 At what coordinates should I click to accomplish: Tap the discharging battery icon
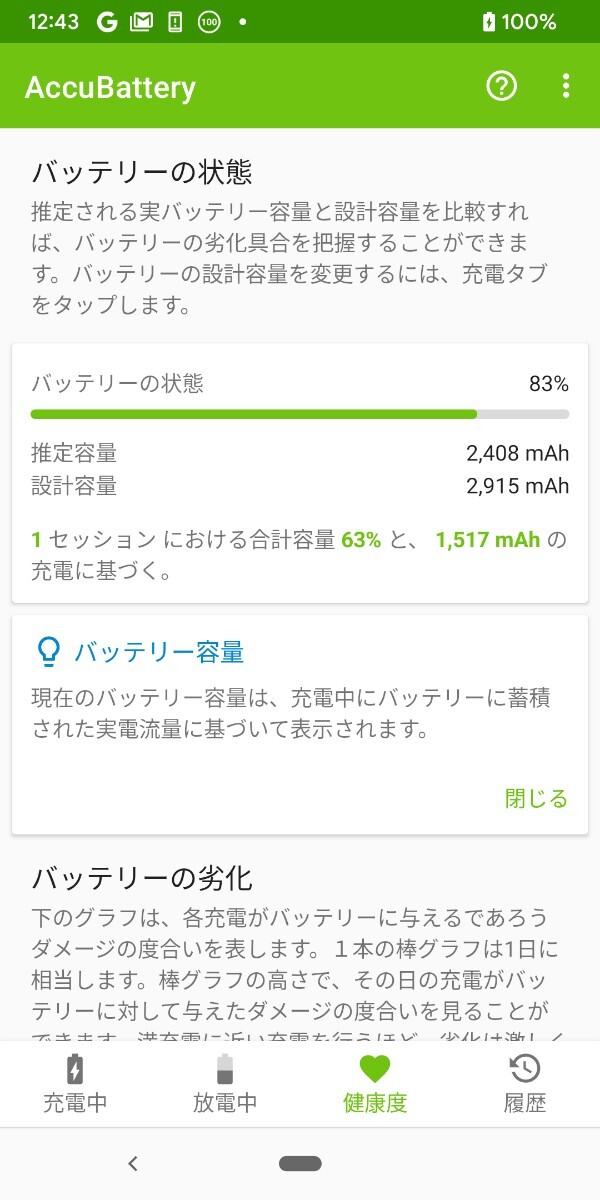225,1069
